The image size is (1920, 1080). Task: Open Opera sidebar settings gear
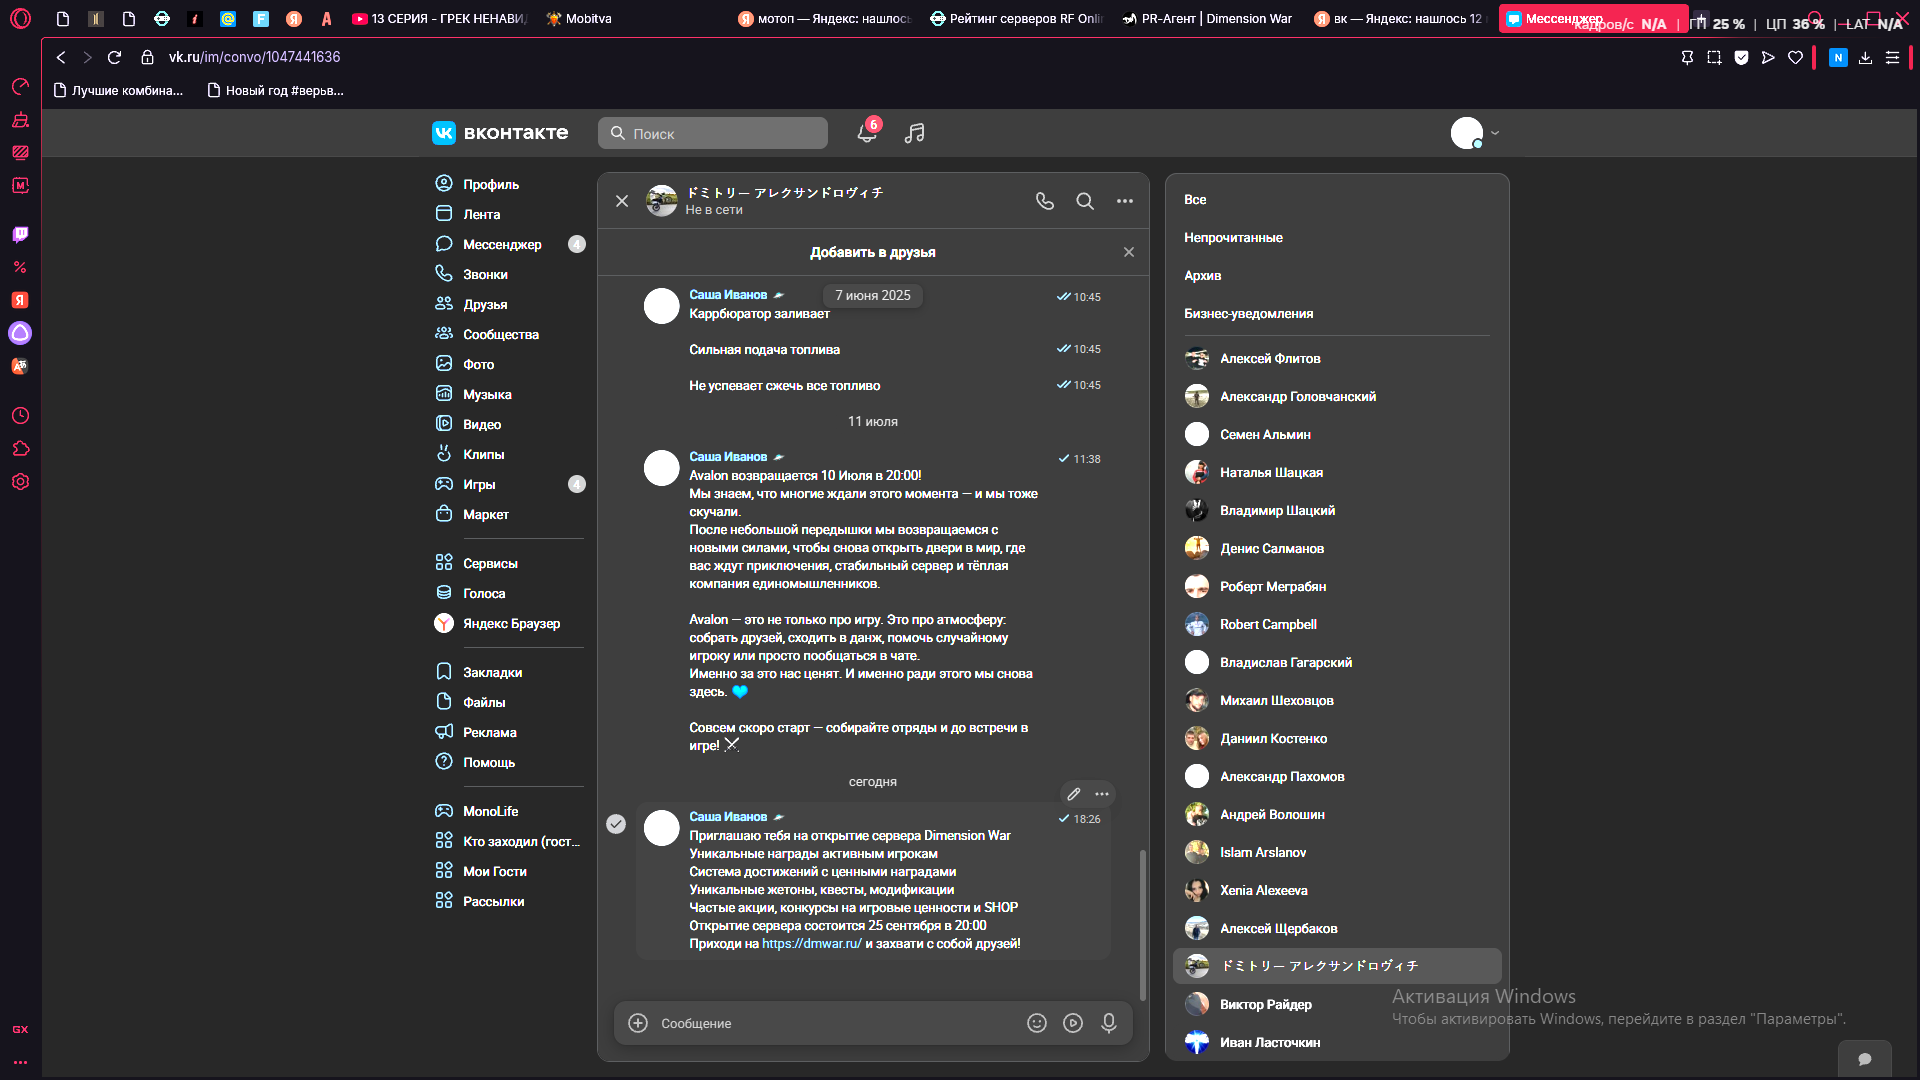point(20,482)
